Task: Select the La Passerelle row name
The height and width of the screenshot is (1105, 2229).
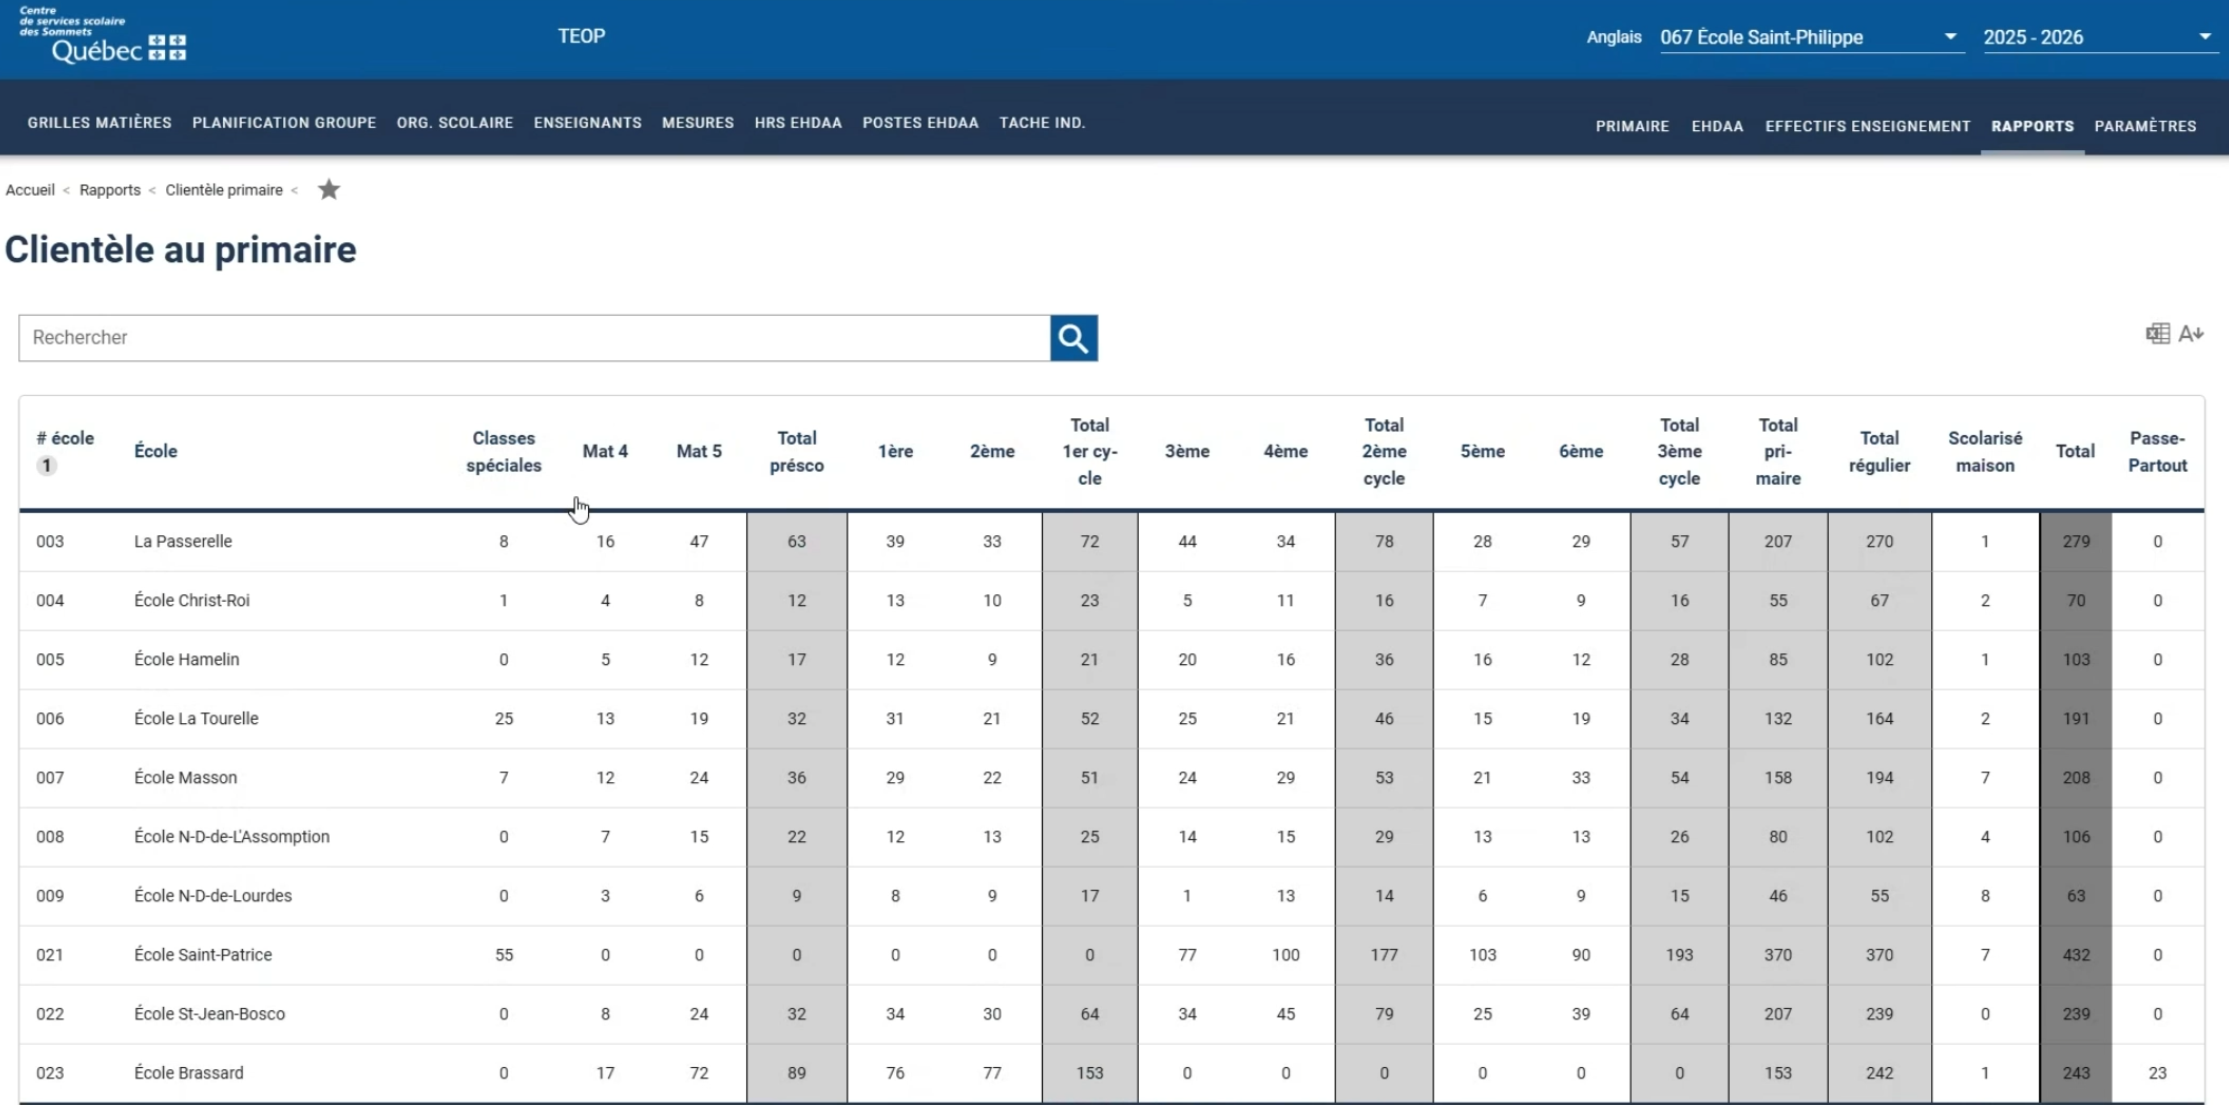Action: [183, 541]
